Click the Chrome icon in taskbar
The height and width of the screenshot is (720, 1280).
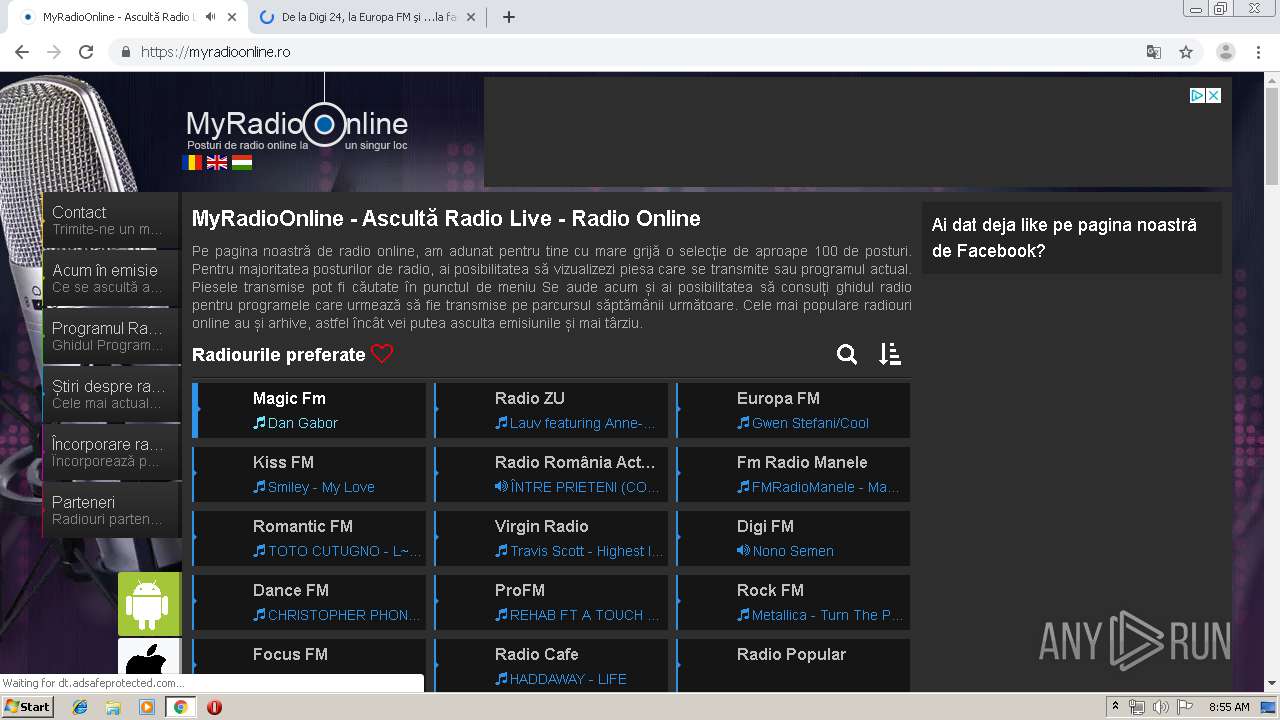click(181, 707)
